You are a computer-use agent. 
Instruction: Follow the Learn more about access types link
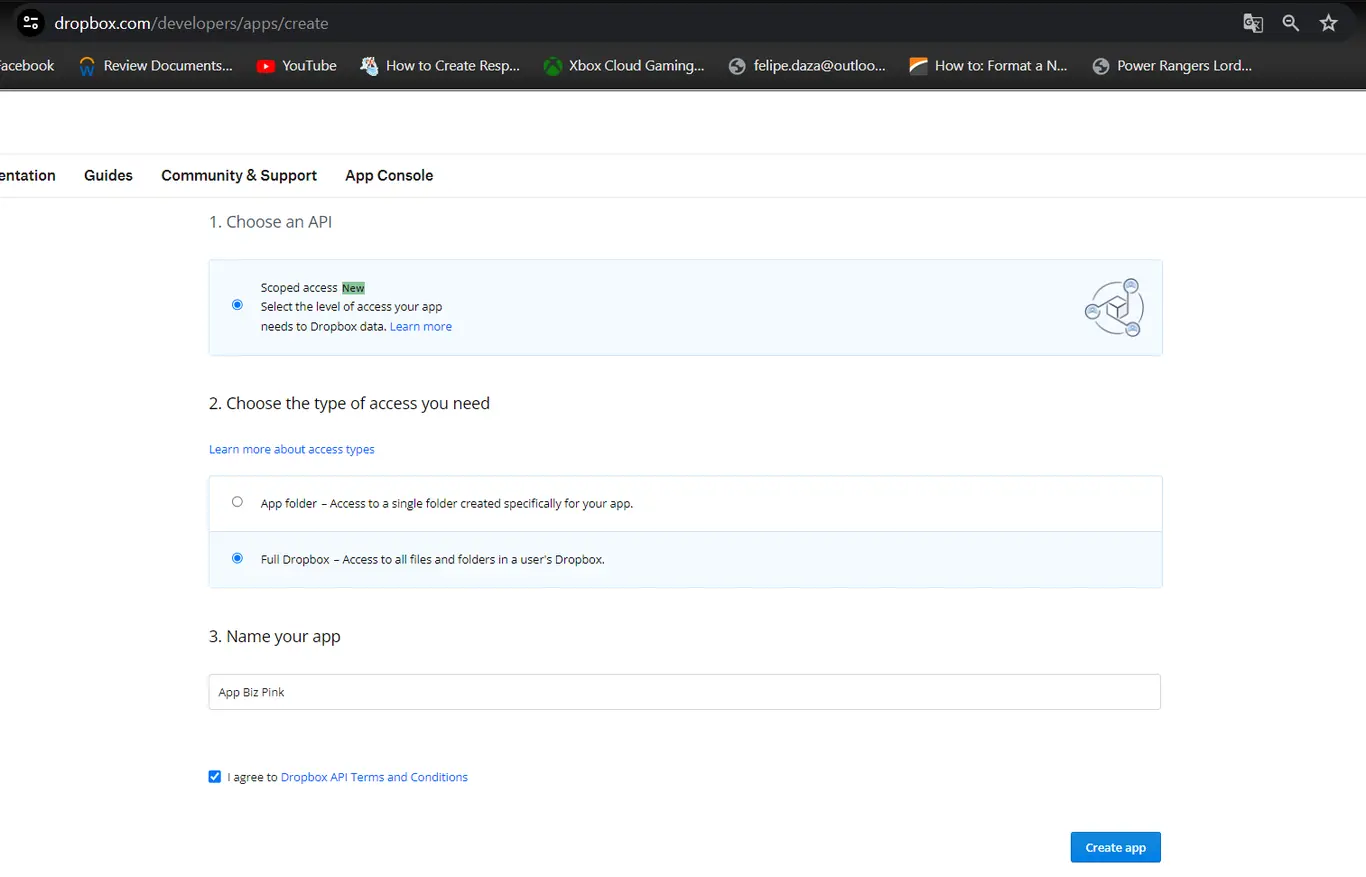coord(292,450)
